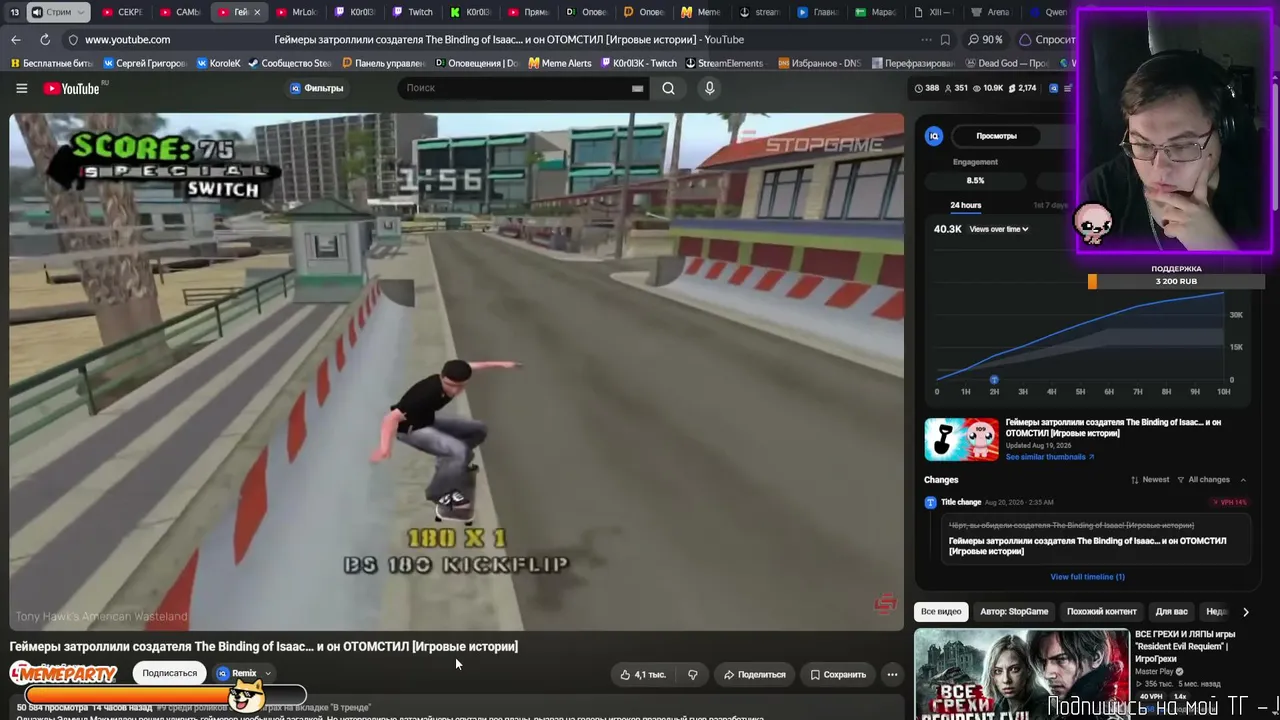
Task: Open See similar thumbnails link
Action: point(1049,457)
